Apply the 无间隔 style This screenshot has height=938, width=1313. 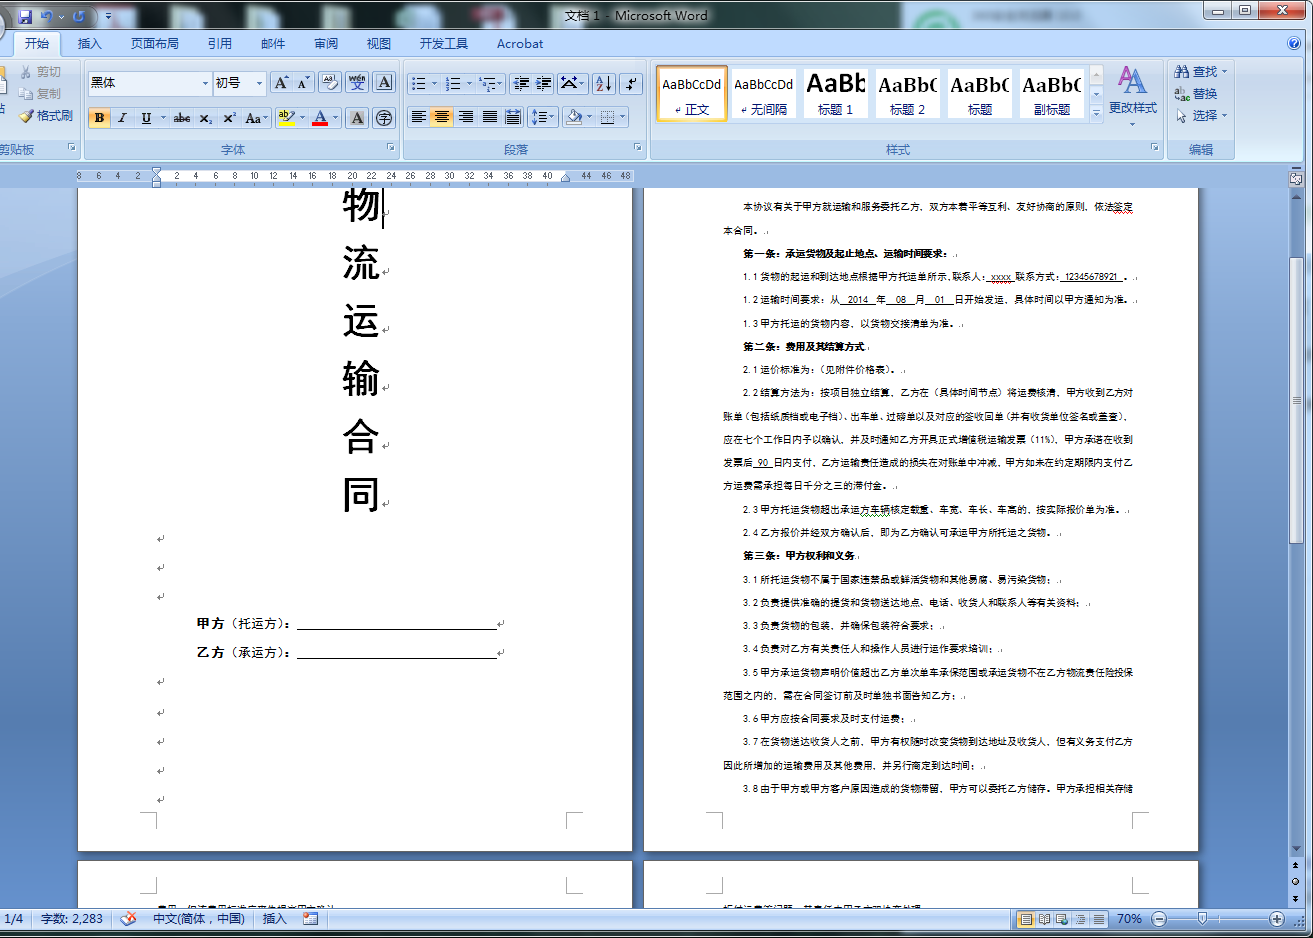(764, 94)
